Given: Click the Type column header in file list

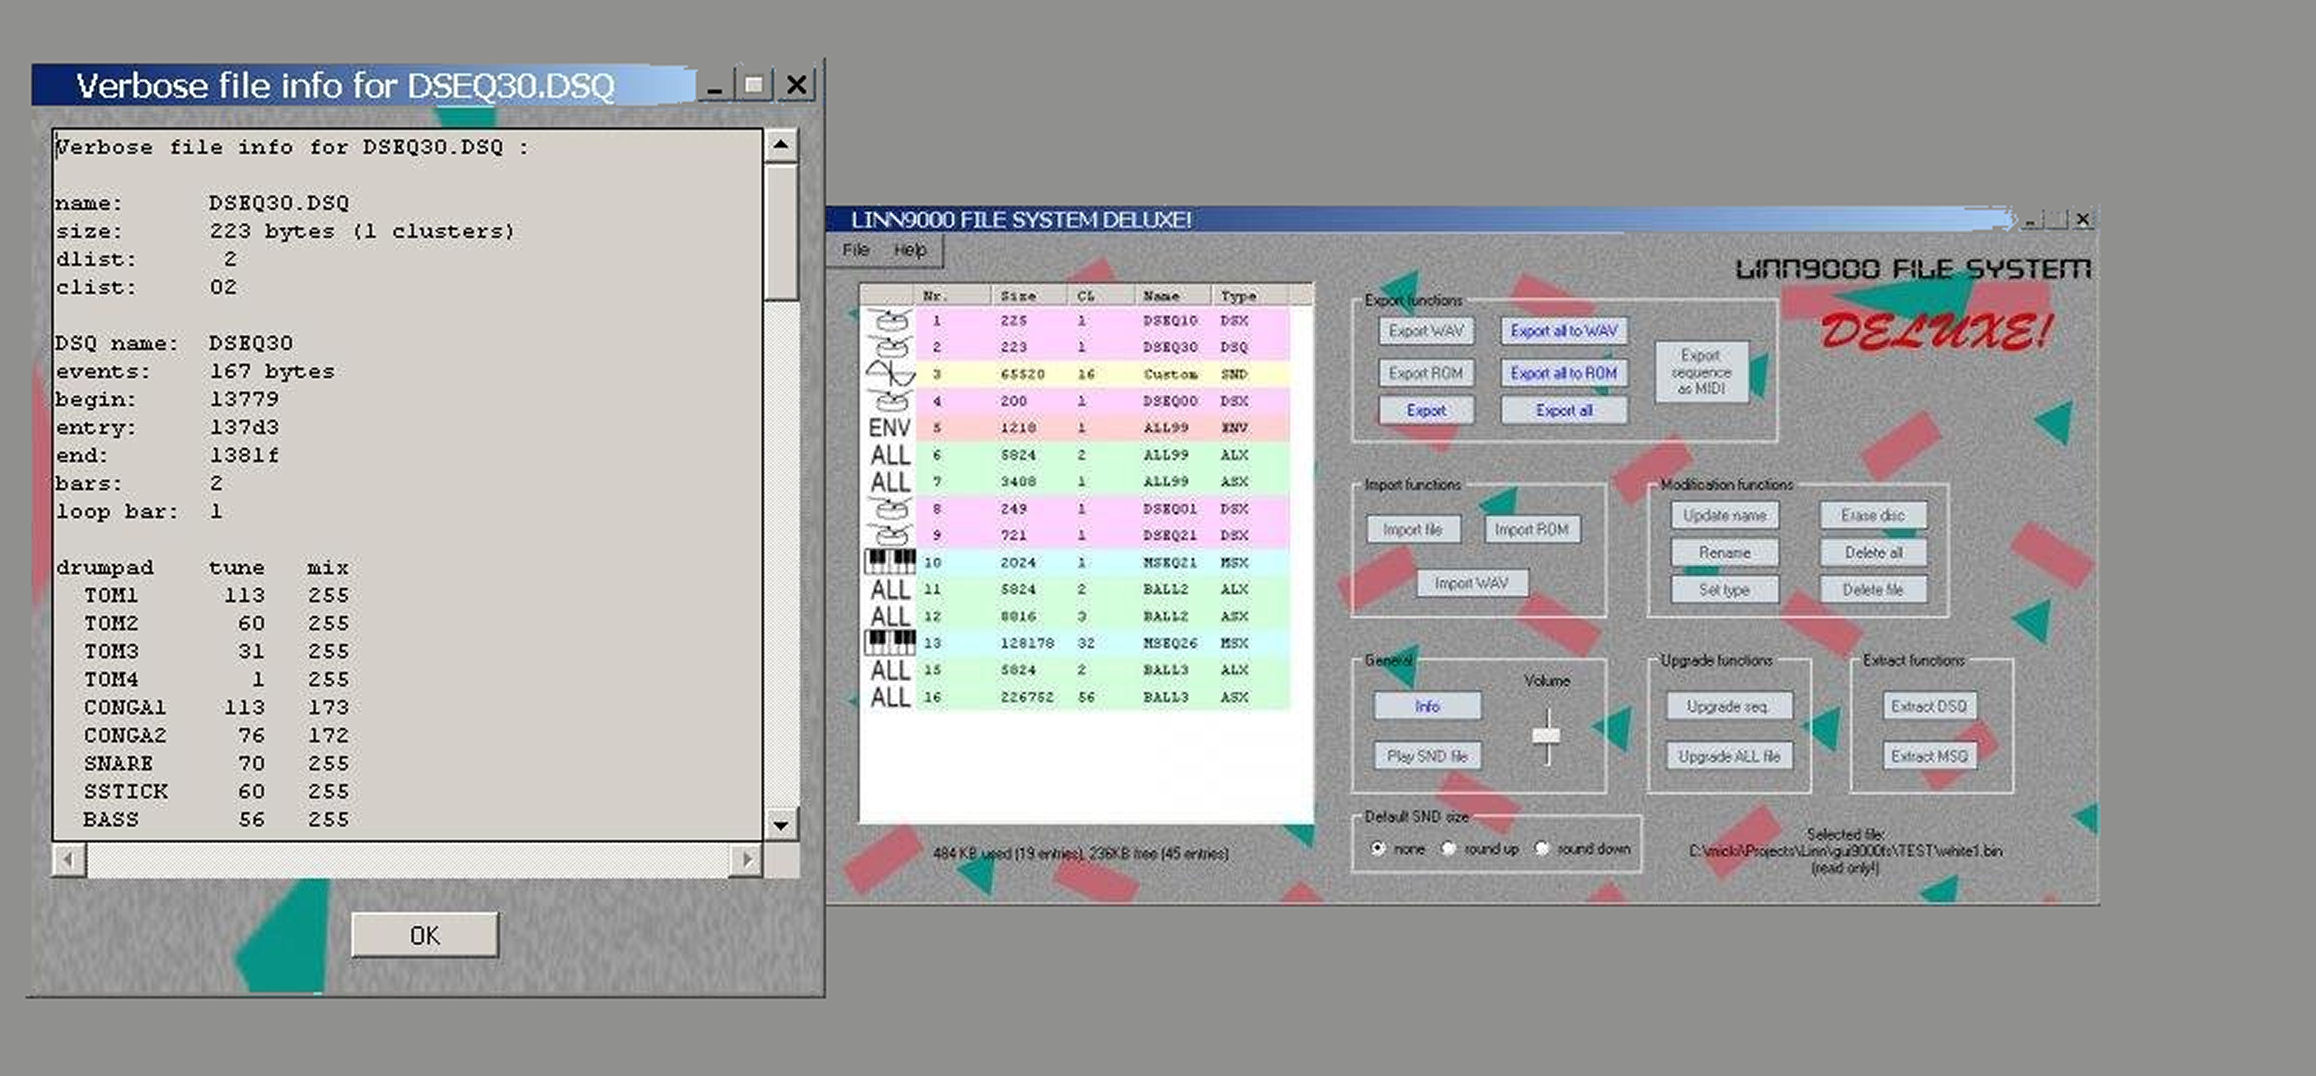Looking at the screenshot, I should pyautogui.click(x=1250, y=295).
